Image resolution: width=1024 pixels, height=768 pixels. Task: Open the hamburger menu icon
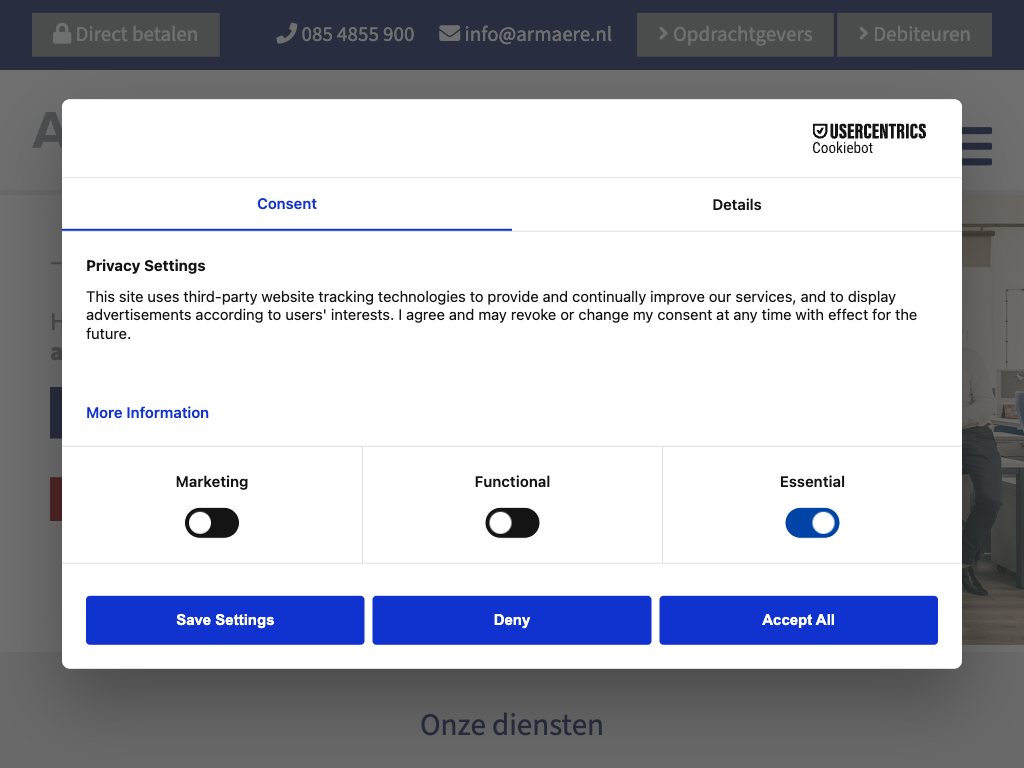tap(977, 146)
